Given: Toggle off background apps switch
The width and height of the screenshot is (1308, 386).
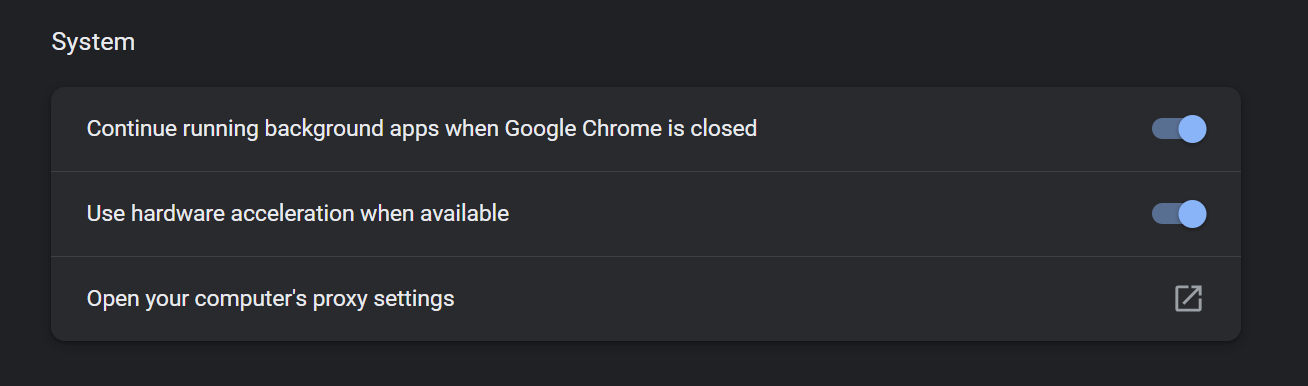Looking at the screenshot, I should coord(1179,129).
